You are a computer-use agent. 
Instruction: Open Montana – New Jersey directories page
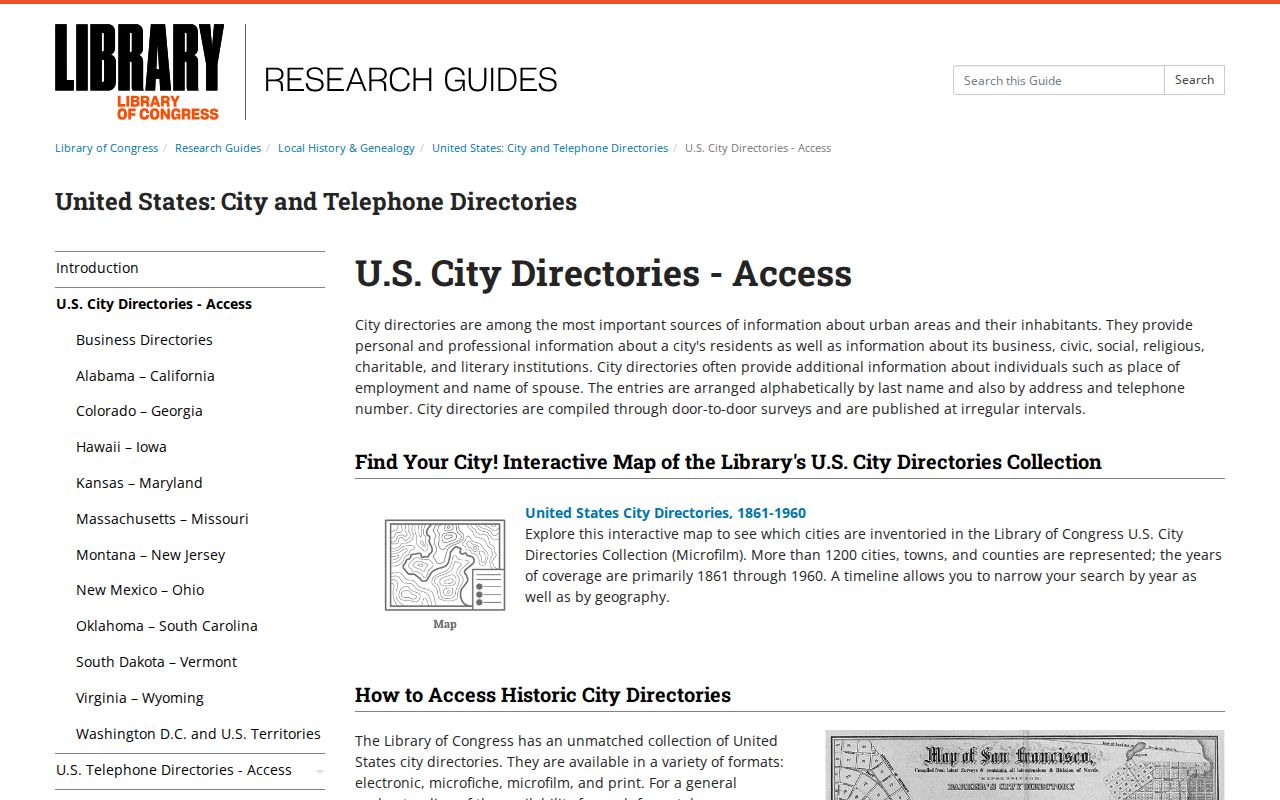150,555
